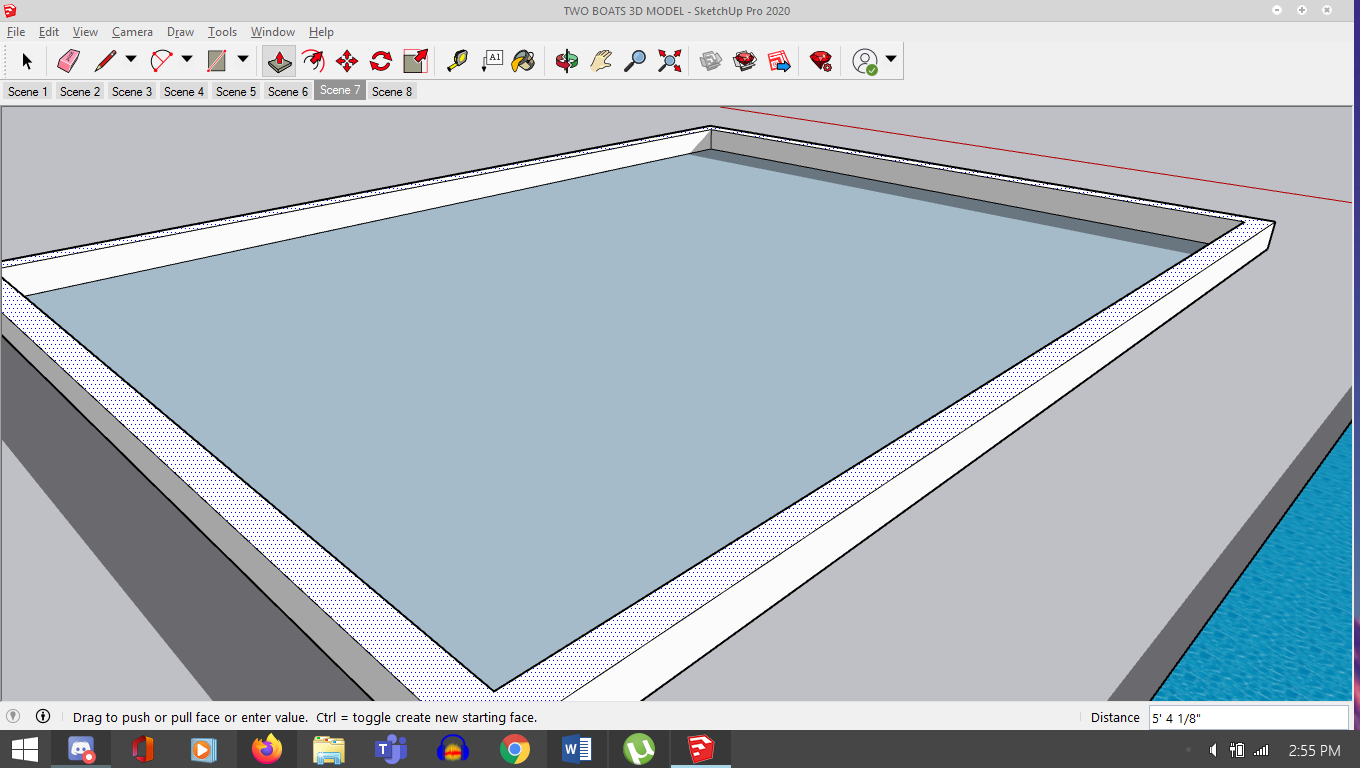Select the Pan hand tool
Screen dimensions: 1360x768
(x=601, y=61)
